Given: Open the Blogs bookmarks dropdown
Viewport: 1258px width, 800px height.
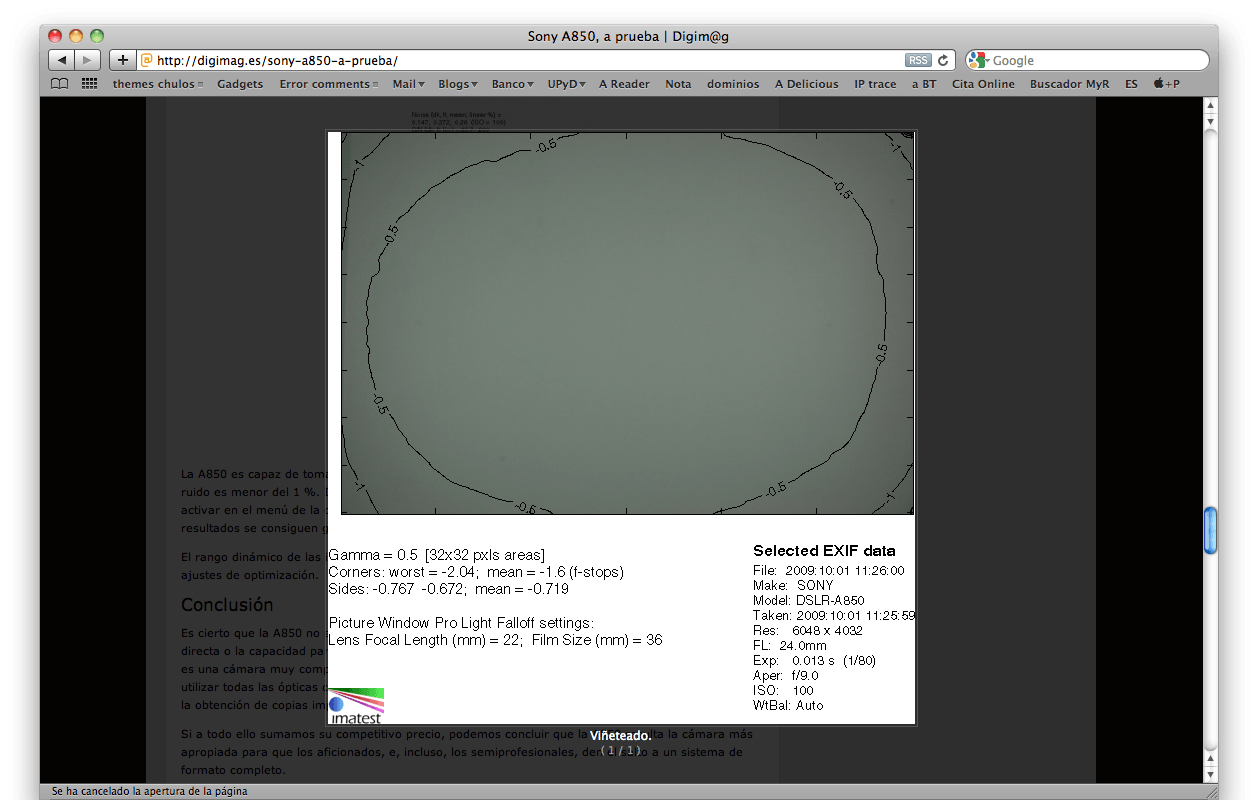Looking at the screenshot, I should 458,84.
